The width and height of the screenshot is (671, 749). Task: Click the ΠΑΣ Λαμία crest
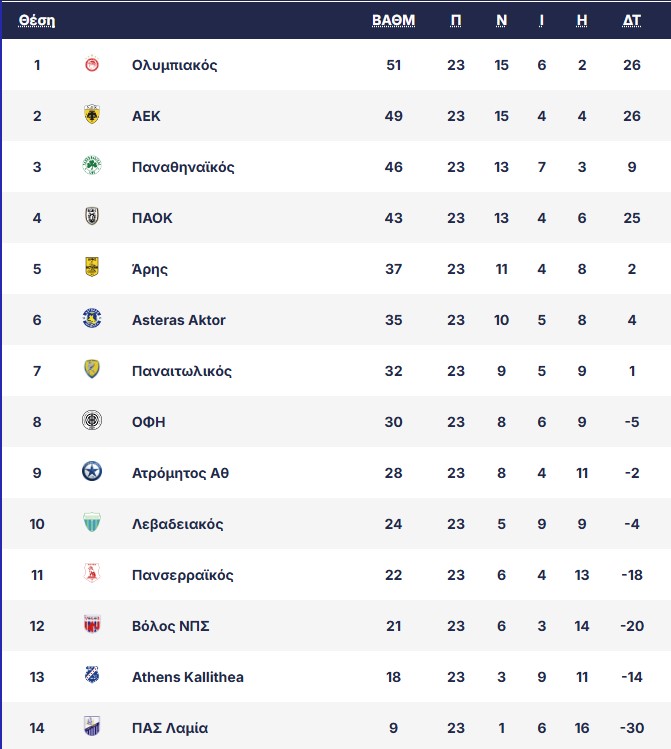tap(92, 727)
